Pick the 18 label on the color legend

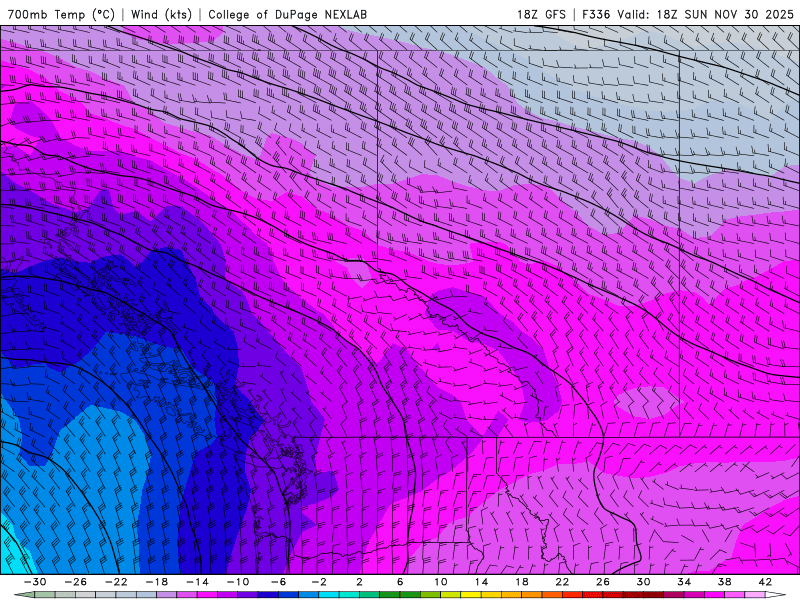pyautogui.click(x=522, y=582)
